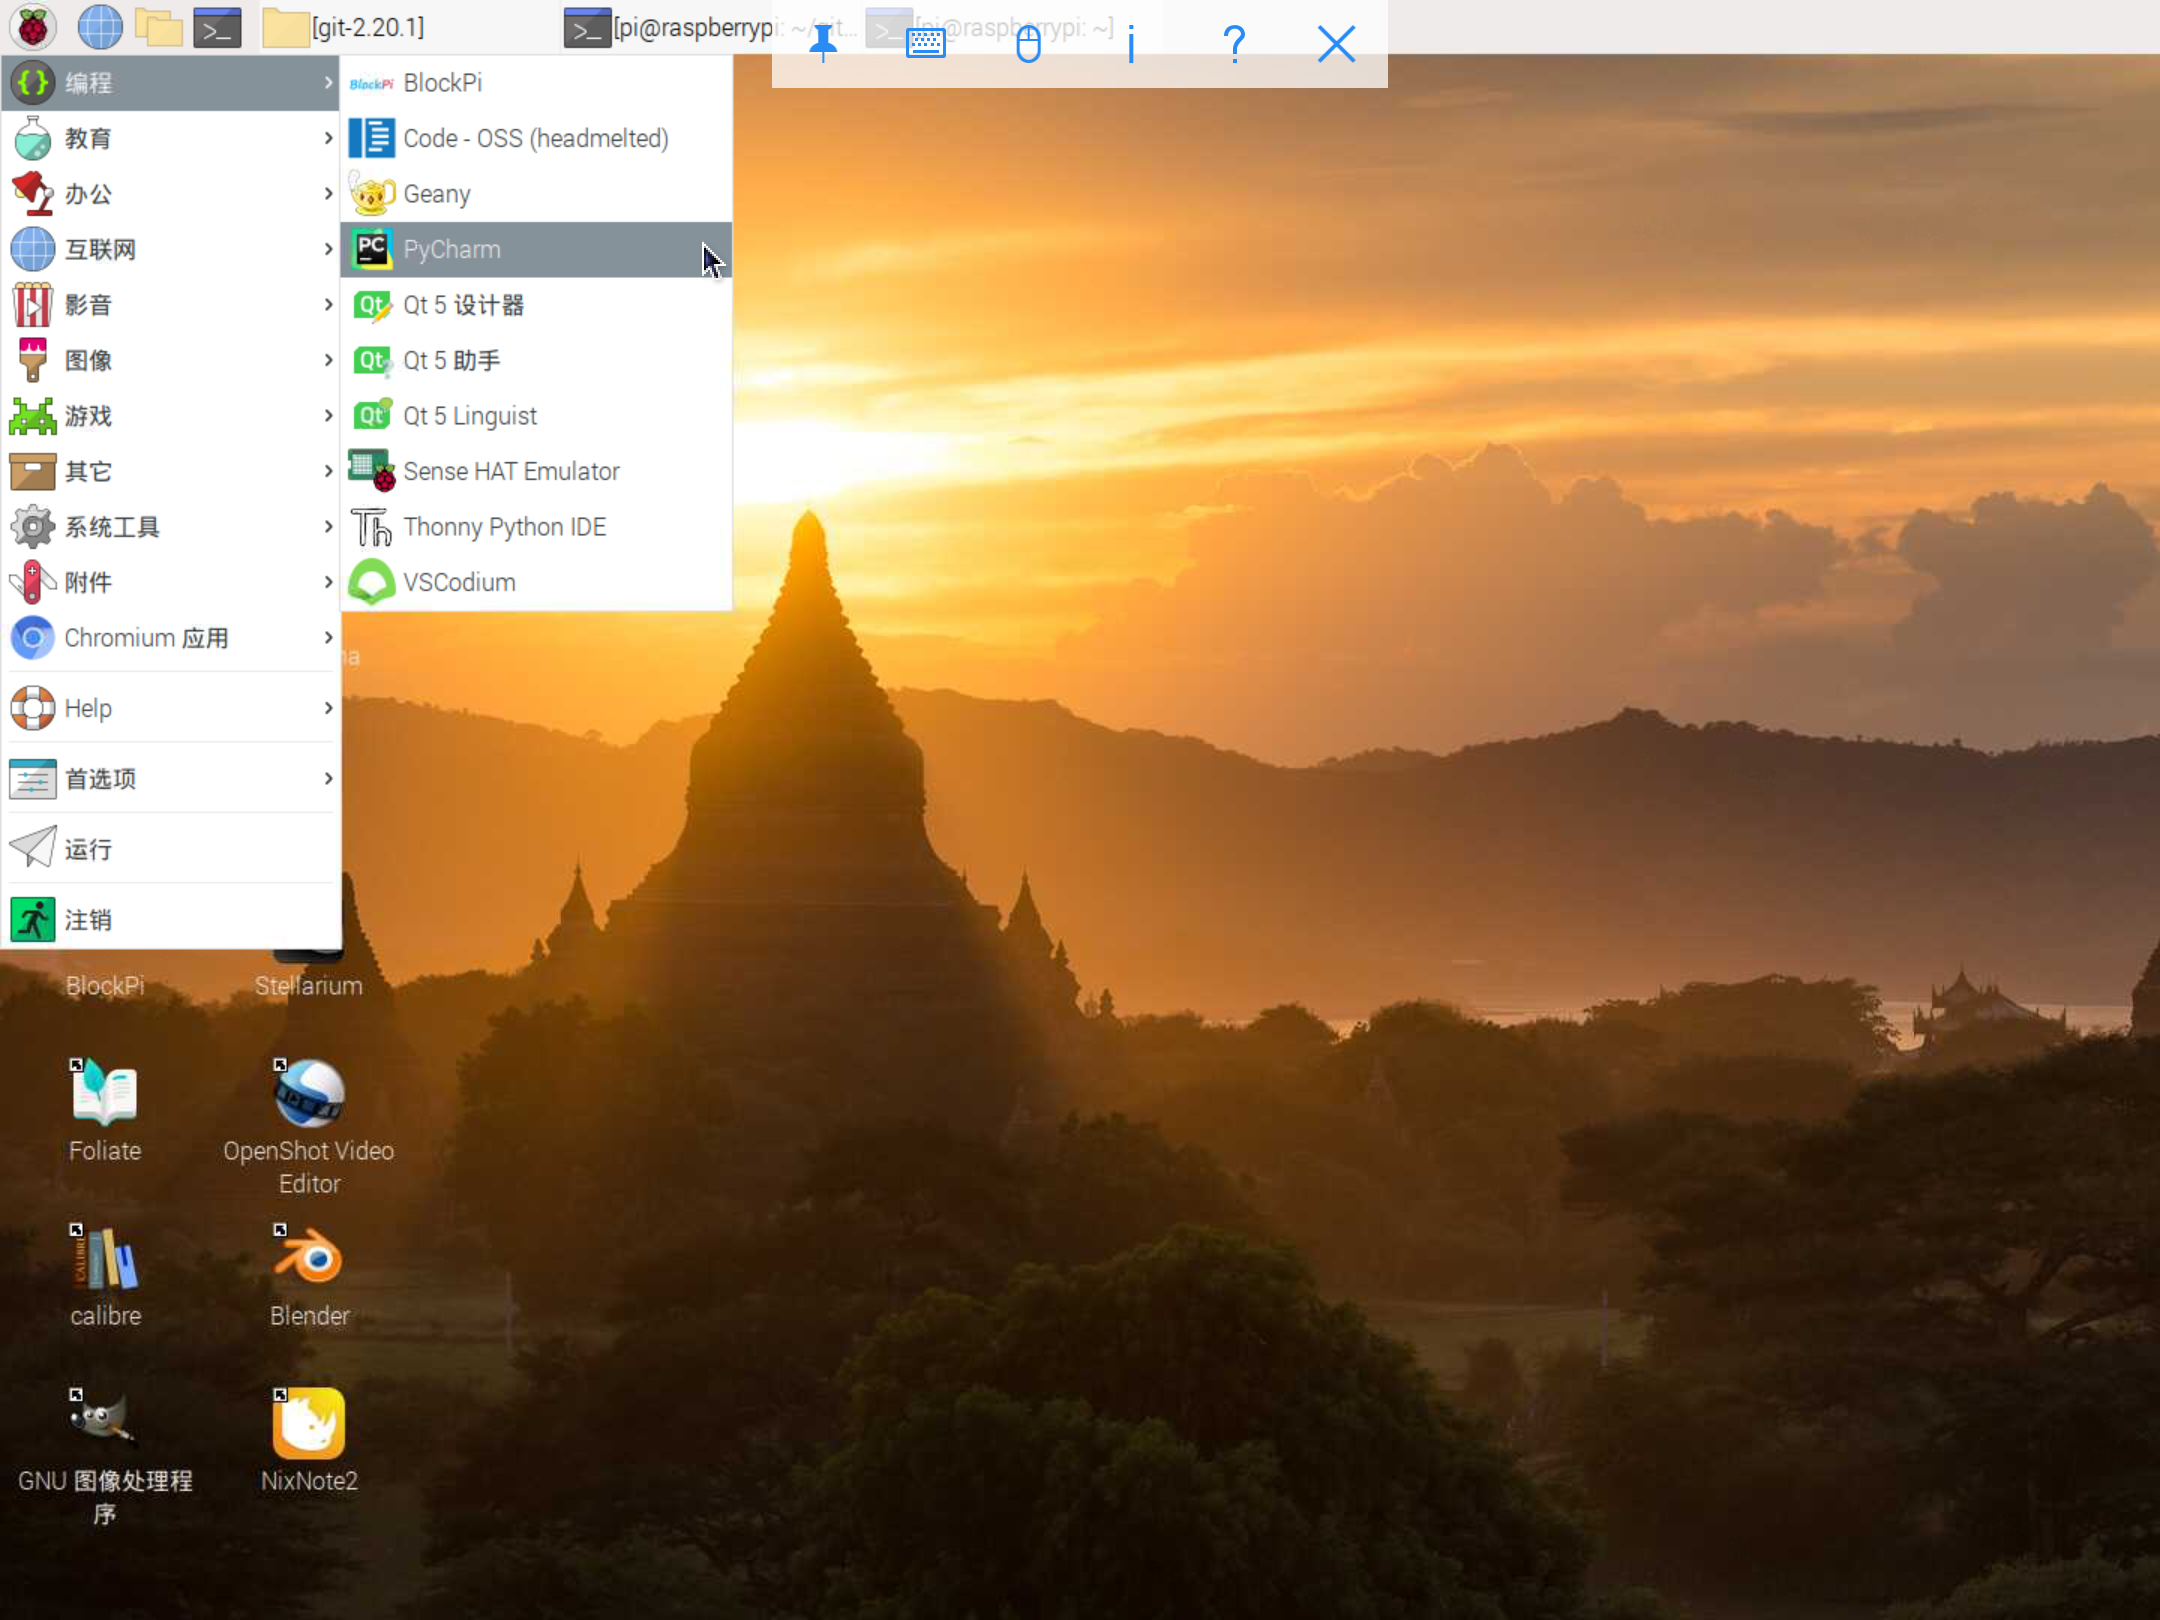Open the GNU 图像处理程序 desktop shortcut

[105, 1456]
